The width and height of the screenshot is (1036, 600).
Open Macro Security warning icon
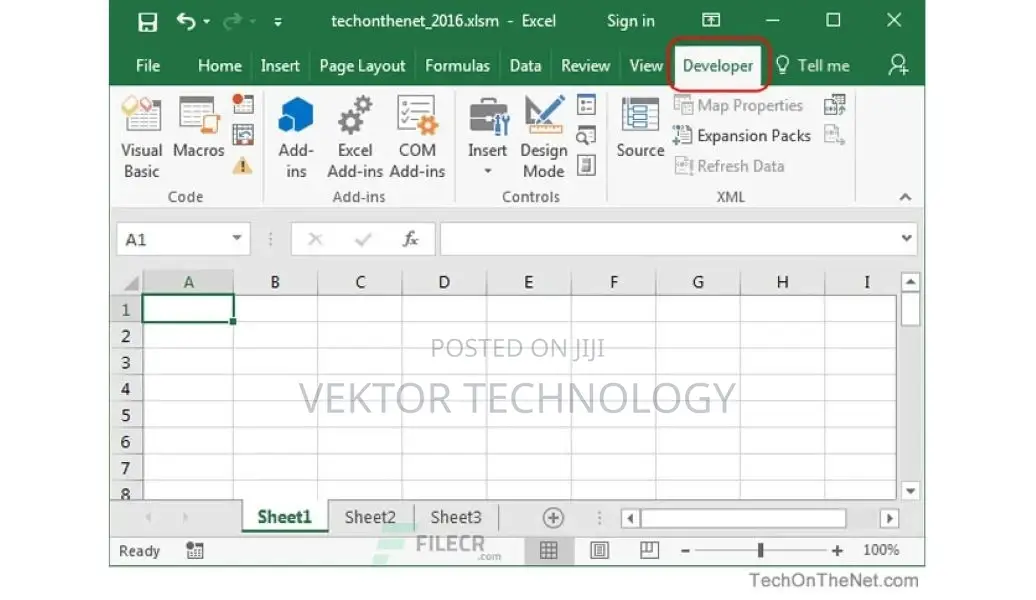pyautogui.click(x=242, y=165)
